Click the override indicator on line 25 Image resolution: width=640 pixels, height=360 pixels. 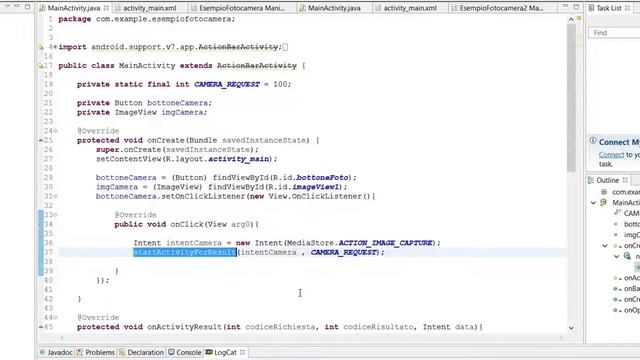pos(41,140)
